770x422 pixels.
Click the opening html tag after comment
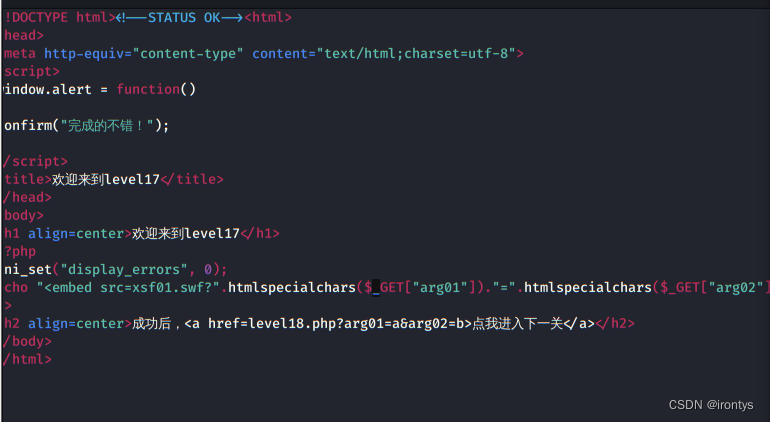pyautogui.click(x=268, y=18)
